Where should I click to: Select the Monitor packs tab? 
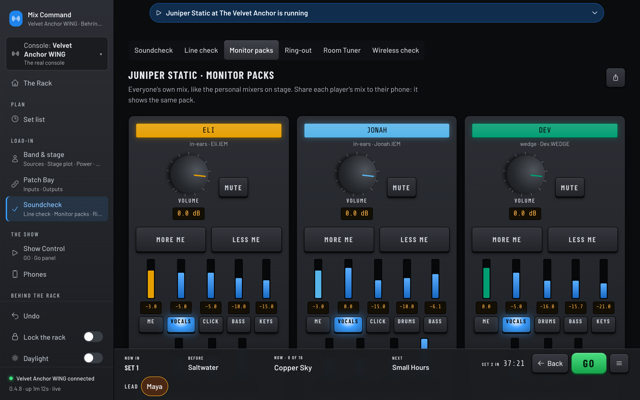tap(251, 50)
